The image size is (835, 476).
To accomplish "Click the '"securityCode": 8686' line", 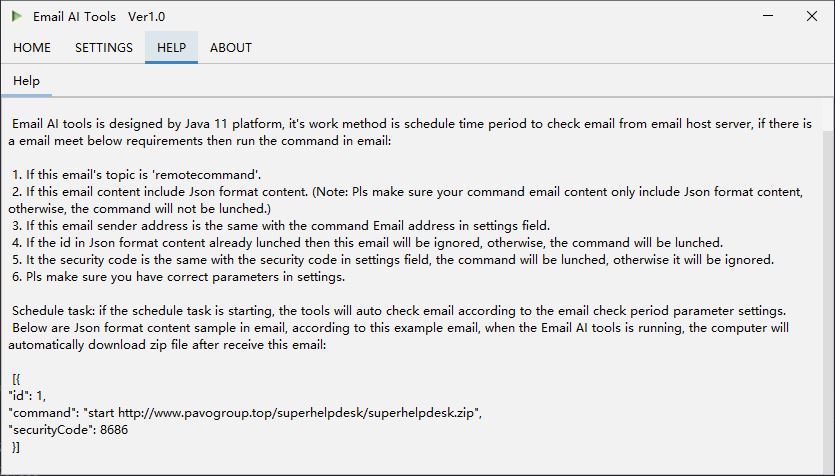I will point(68,430).
